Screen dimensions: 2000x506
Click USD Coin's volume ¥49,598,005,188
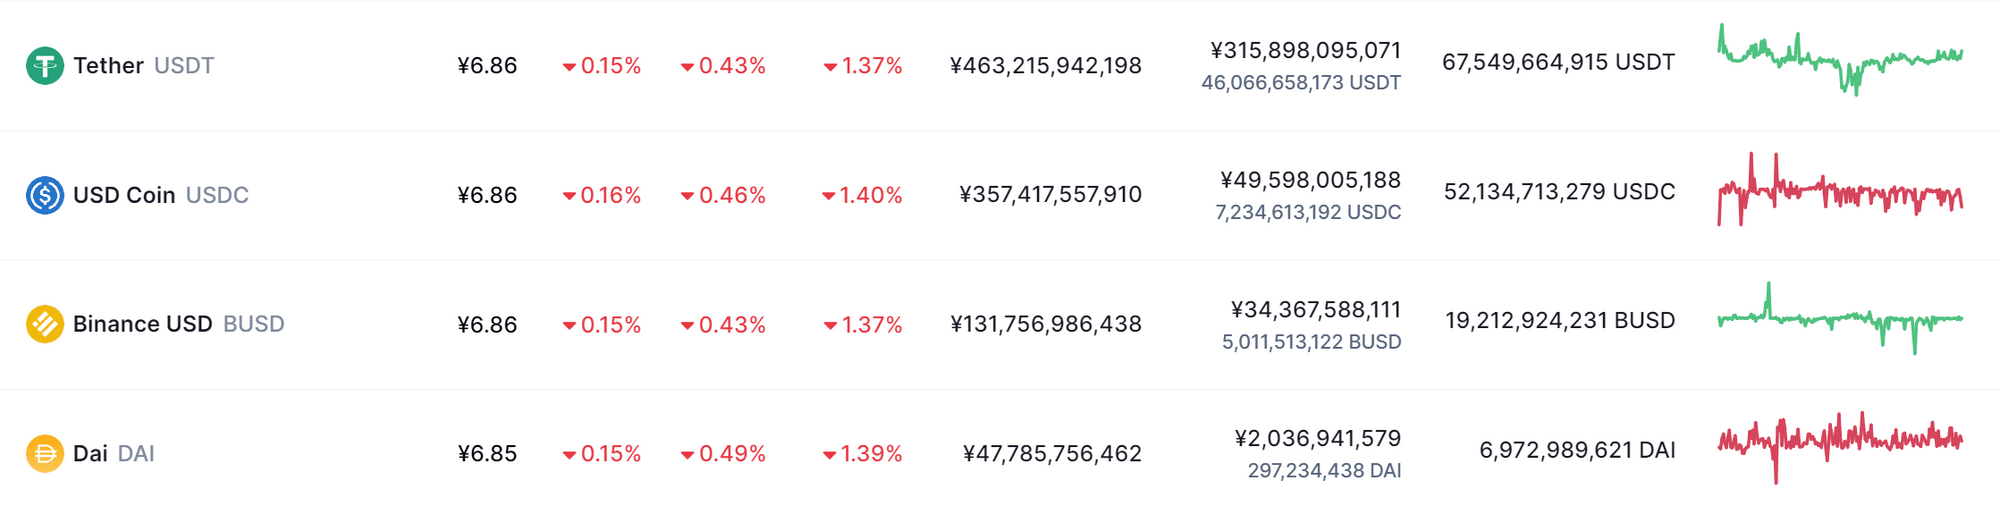coord(1310,180)
